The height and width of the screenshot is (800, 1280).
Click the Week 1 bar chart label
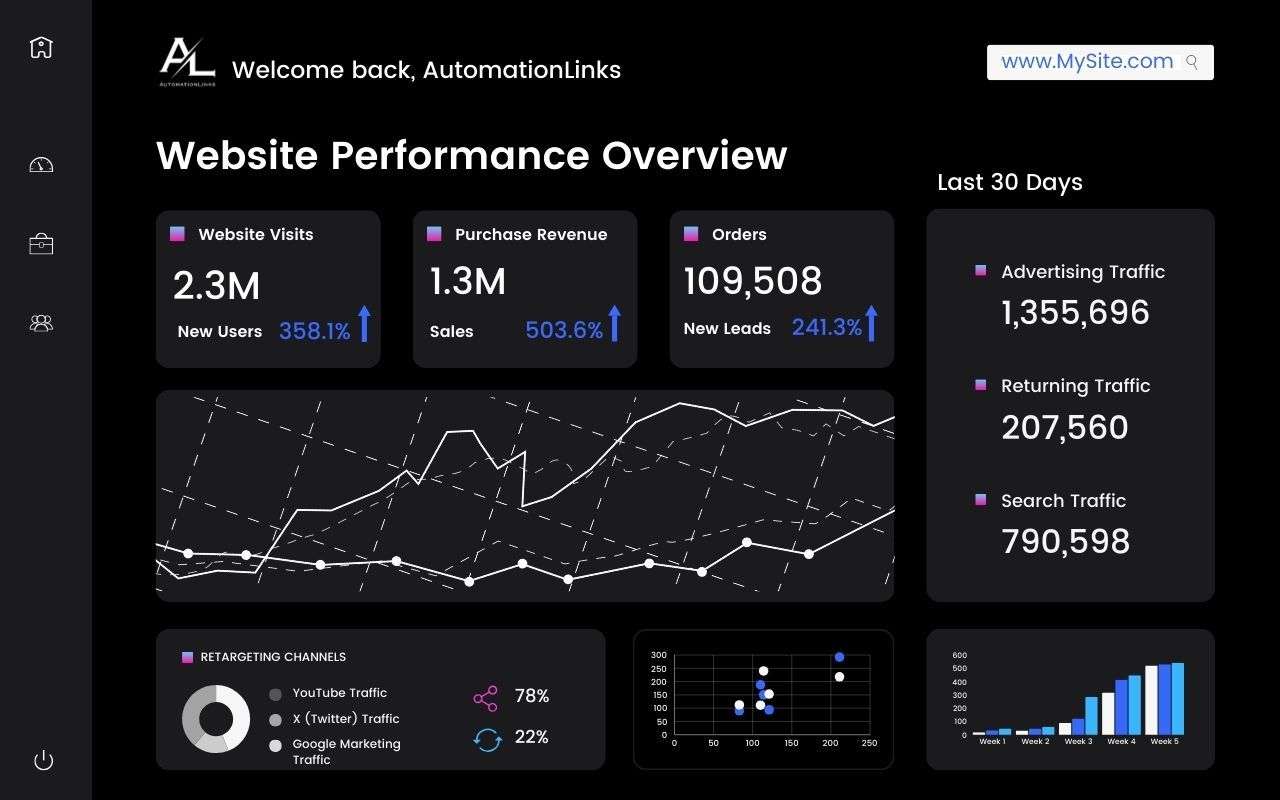992,742
